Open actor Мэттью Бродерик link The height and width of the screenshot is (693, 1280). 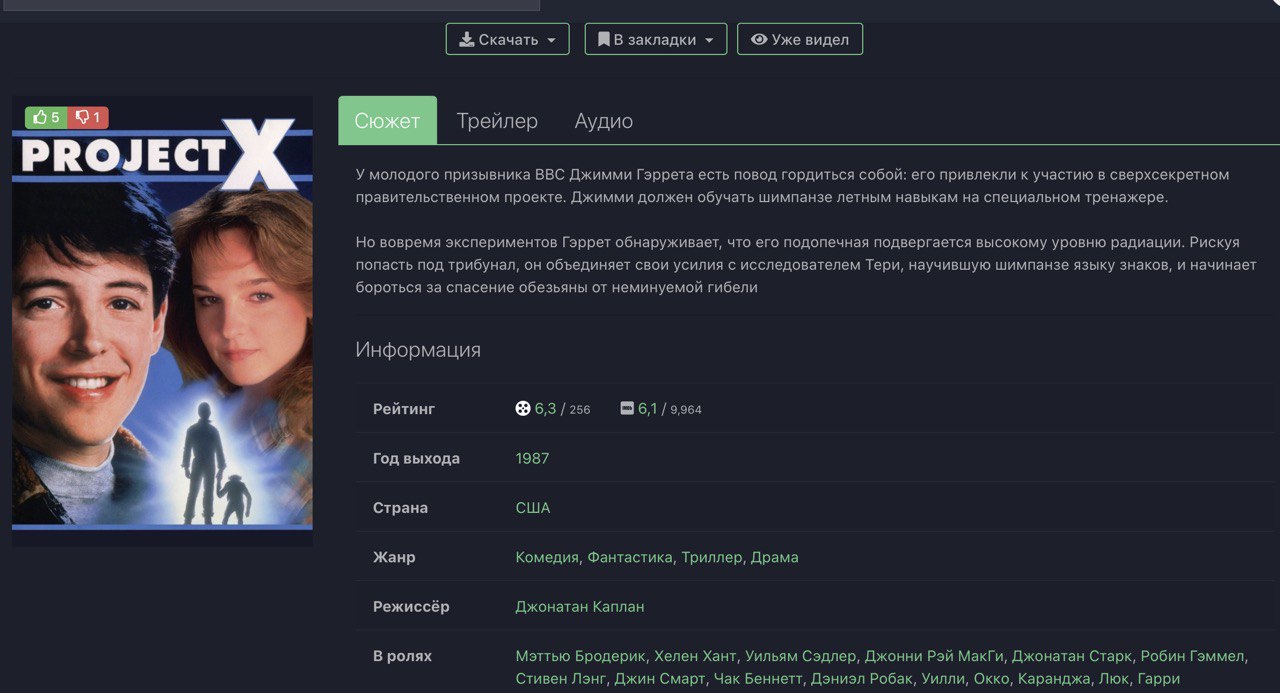coord(580,656)
